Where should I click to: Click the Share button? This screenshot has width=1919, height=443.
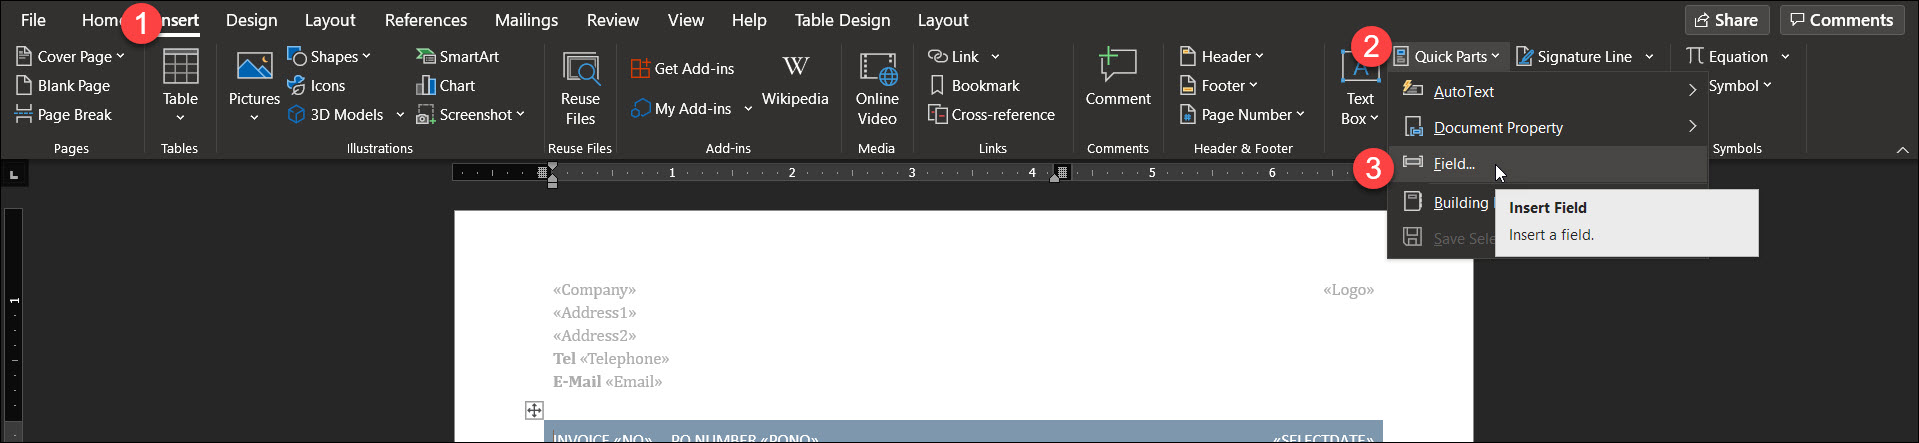(1726, 20)
